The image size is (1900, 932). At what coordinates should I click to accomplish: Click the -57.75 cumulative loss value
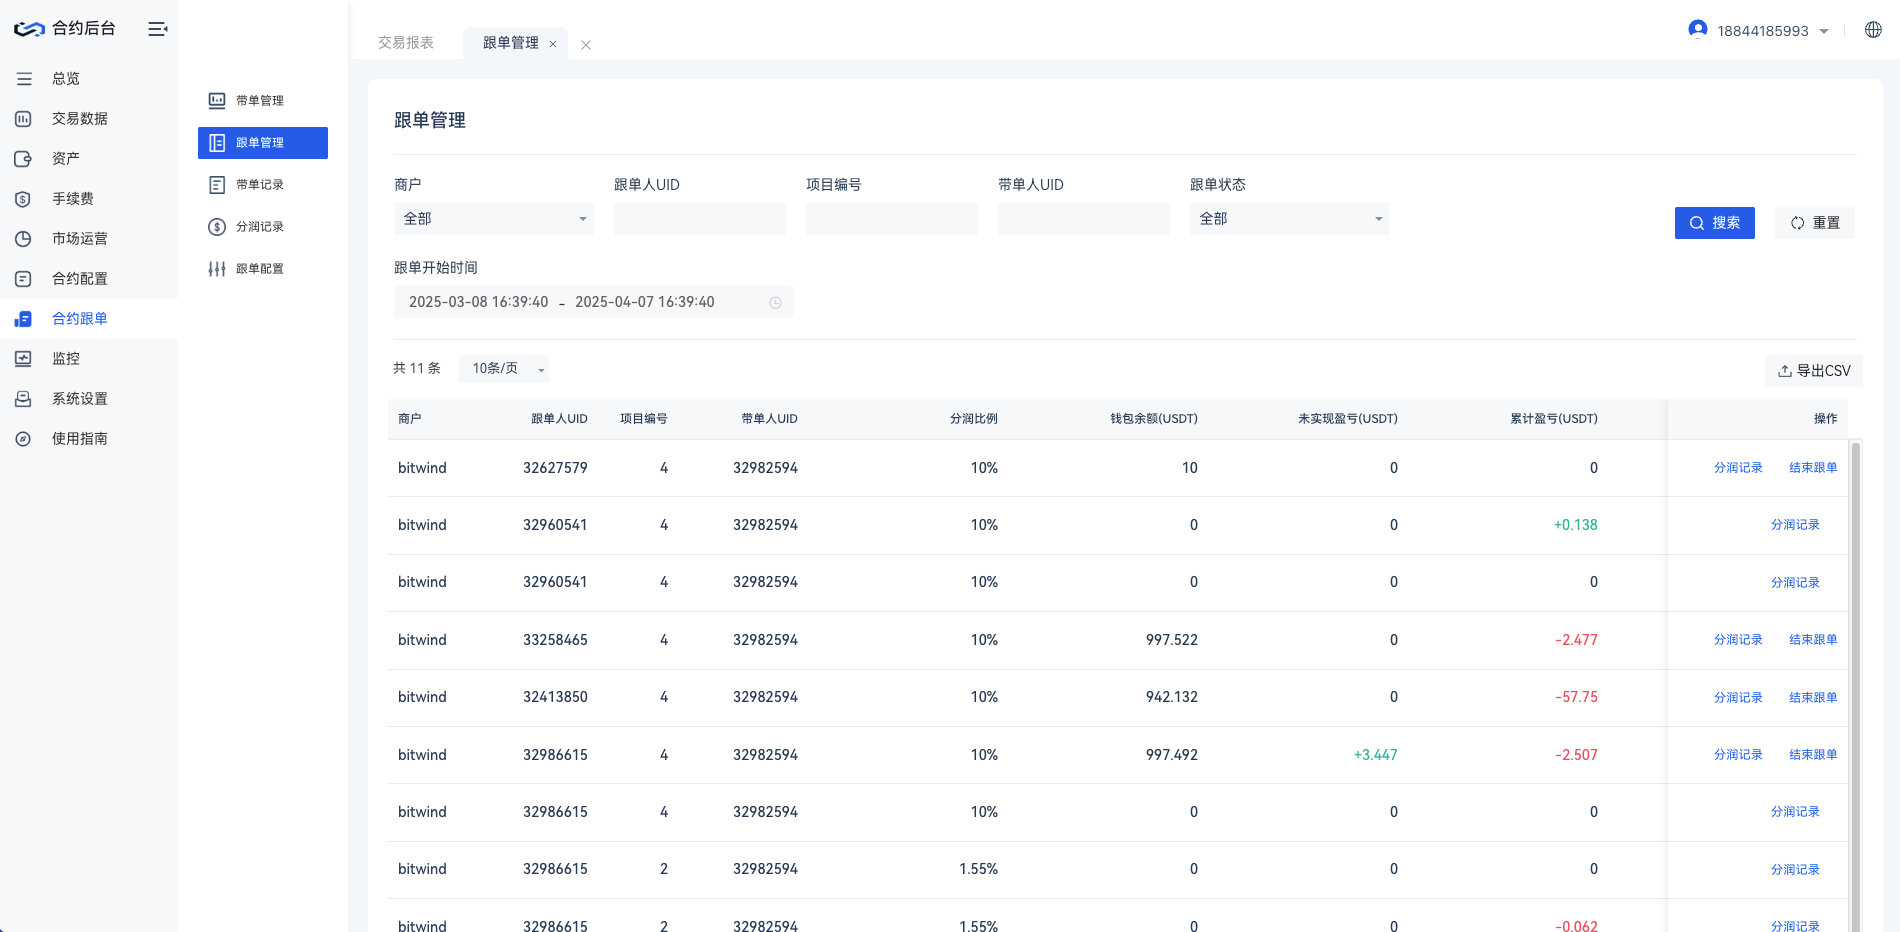(x=1576, y=698)
